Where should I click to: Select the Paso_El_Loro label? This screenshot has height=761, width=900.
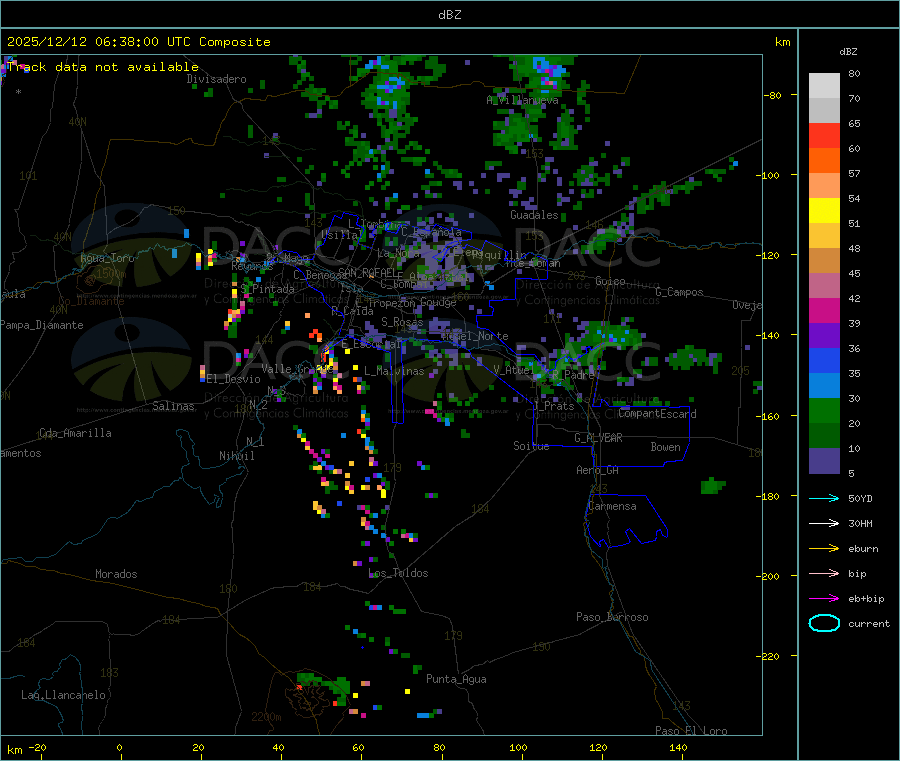click(692, 731)
